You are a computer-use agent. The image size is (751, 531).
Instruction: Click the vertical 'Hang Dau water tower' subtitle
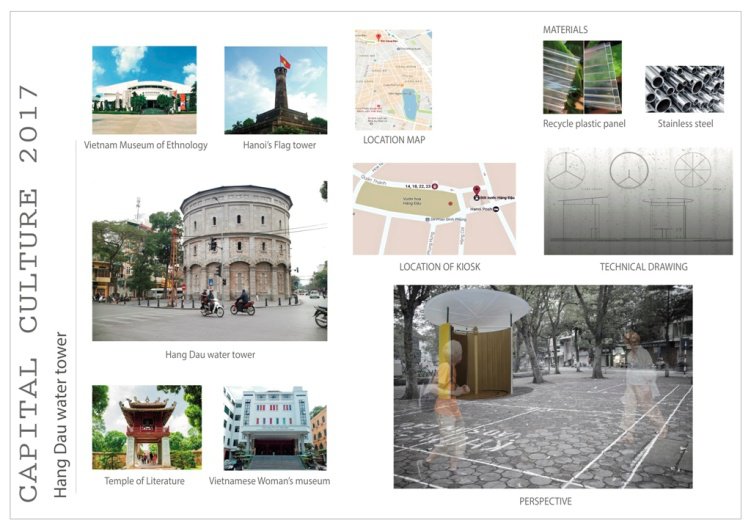point(60,415)
